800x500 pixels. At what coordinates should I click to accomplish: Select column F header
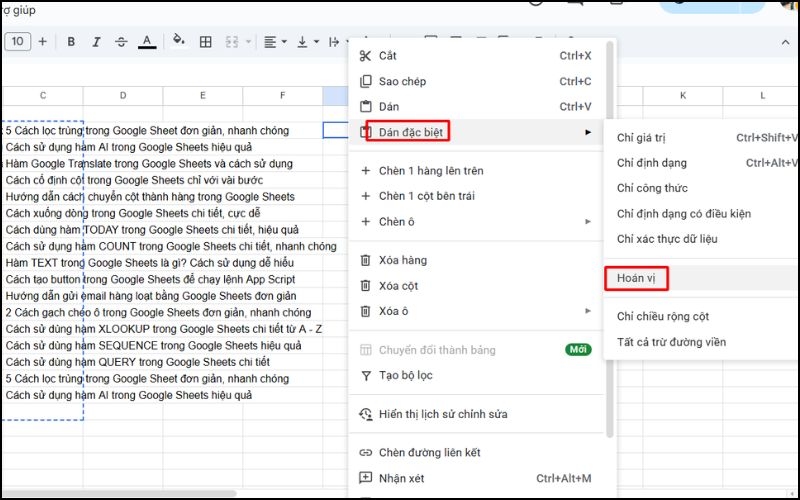283,96
